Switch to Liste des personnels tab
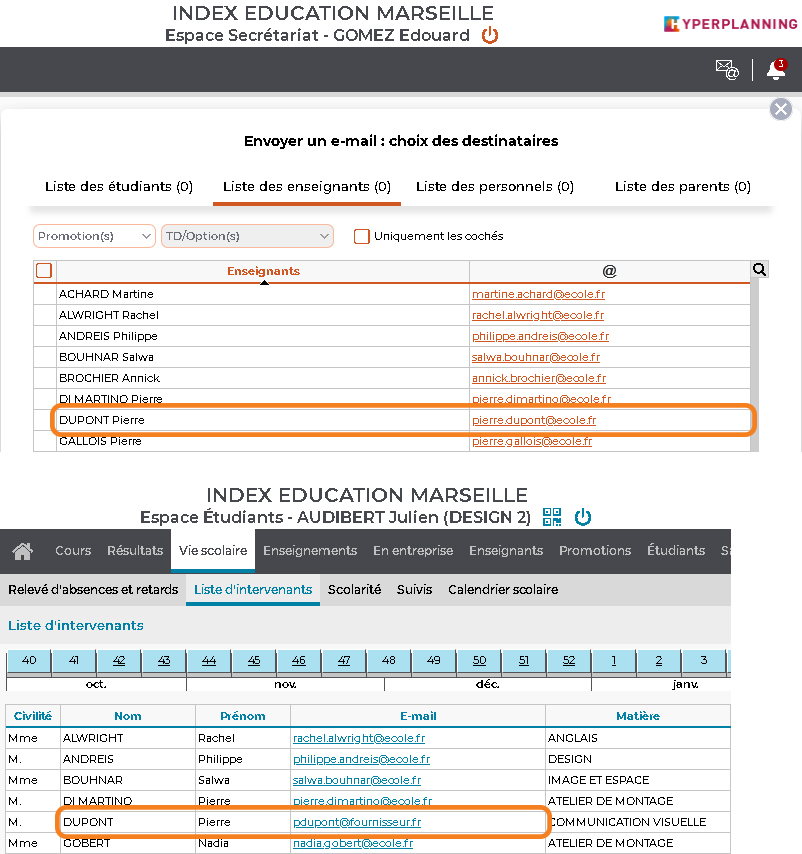The width and height of the screenshot is (802, 854). [494, 187]
